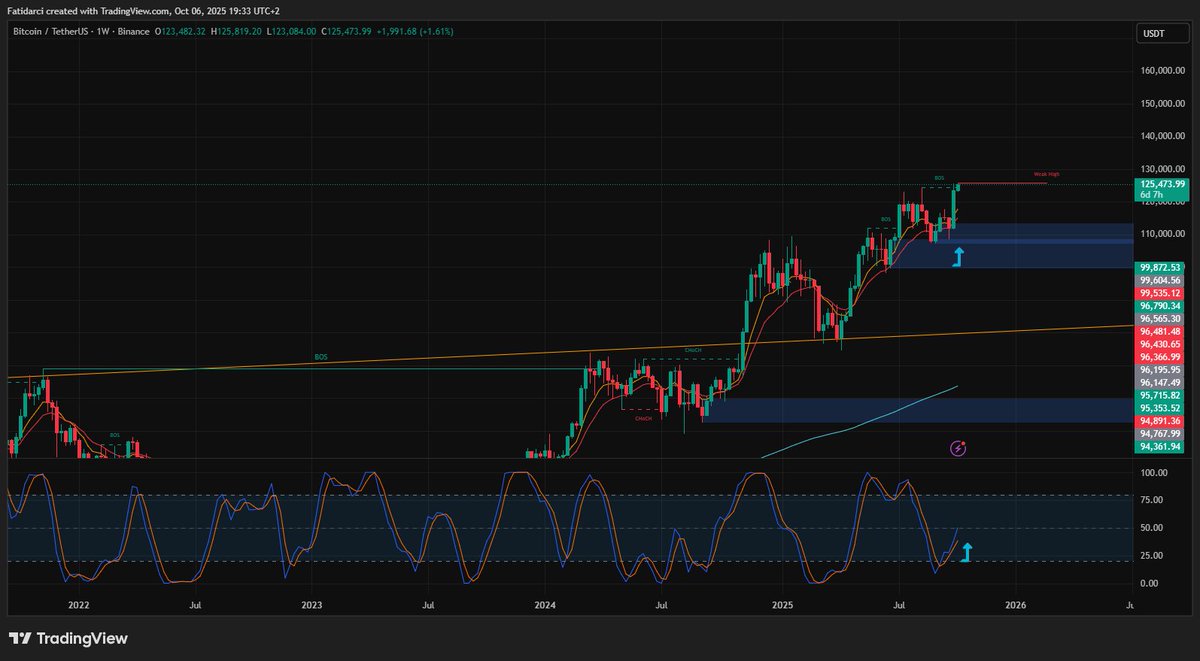Select the gray 96,147.49 price label
This screenshot has height=661, width=1200.
coord(1161,383)
